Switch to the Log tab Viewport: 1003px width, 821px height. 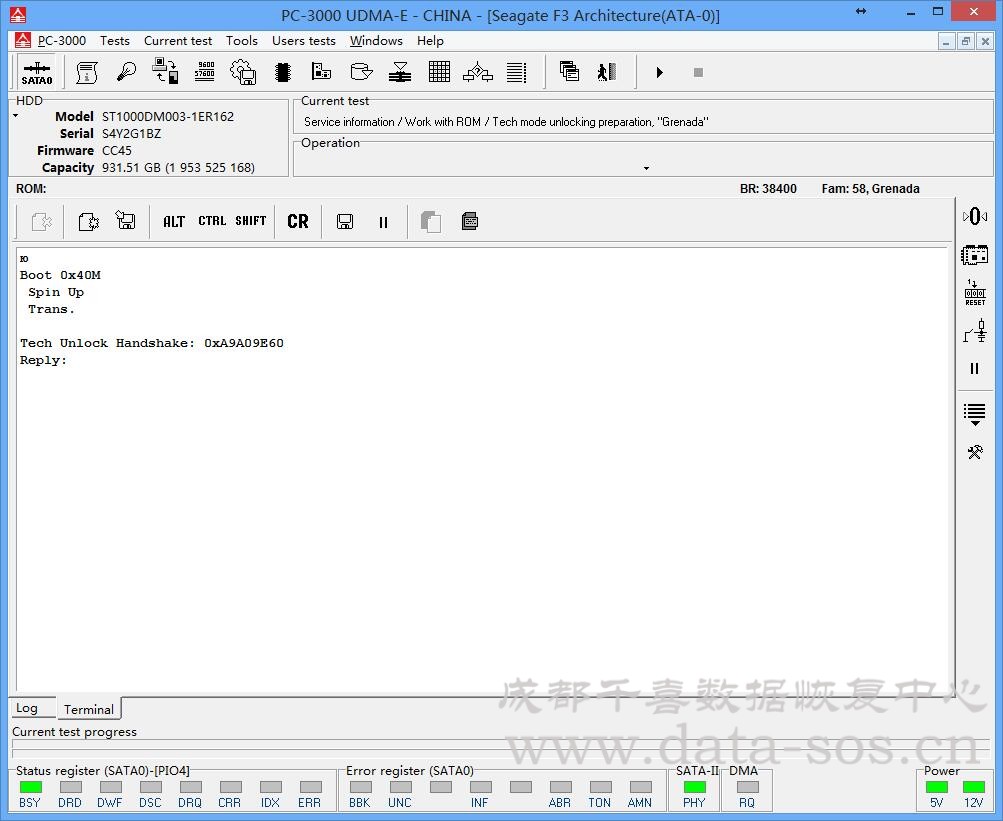[x=27, y=708]
